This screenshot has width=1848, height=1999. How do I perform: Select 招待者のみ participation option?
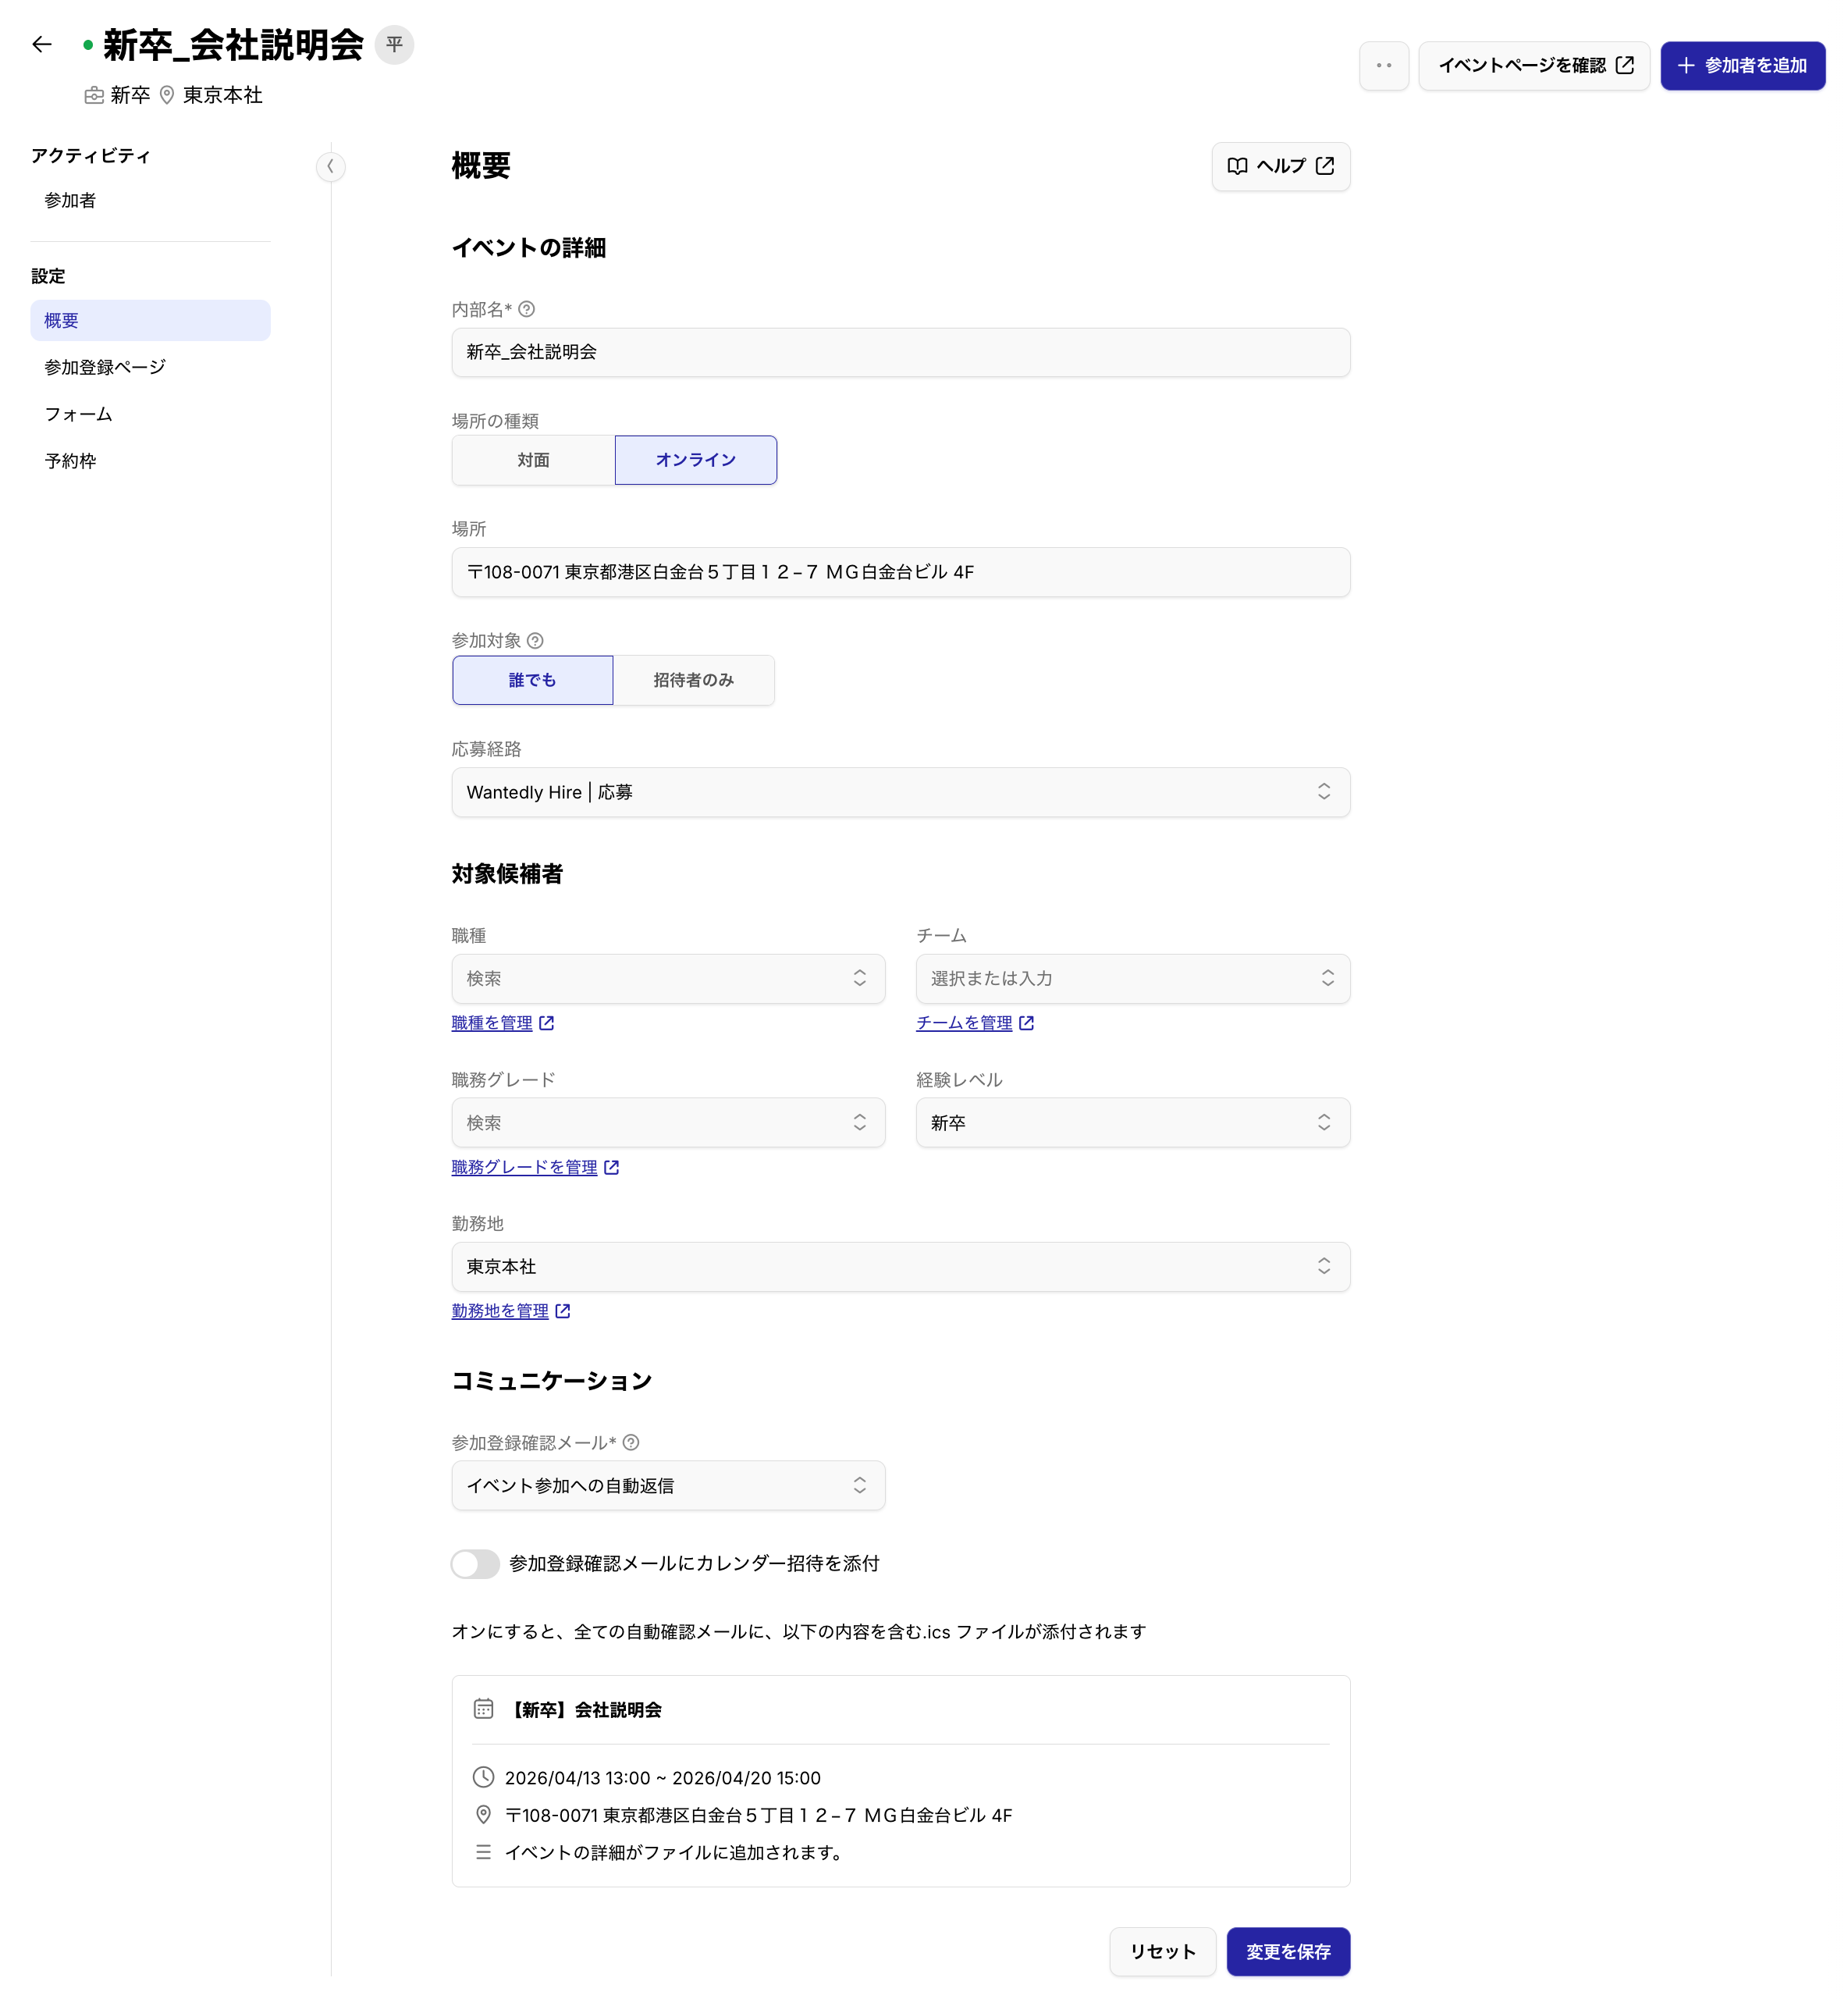693,680
